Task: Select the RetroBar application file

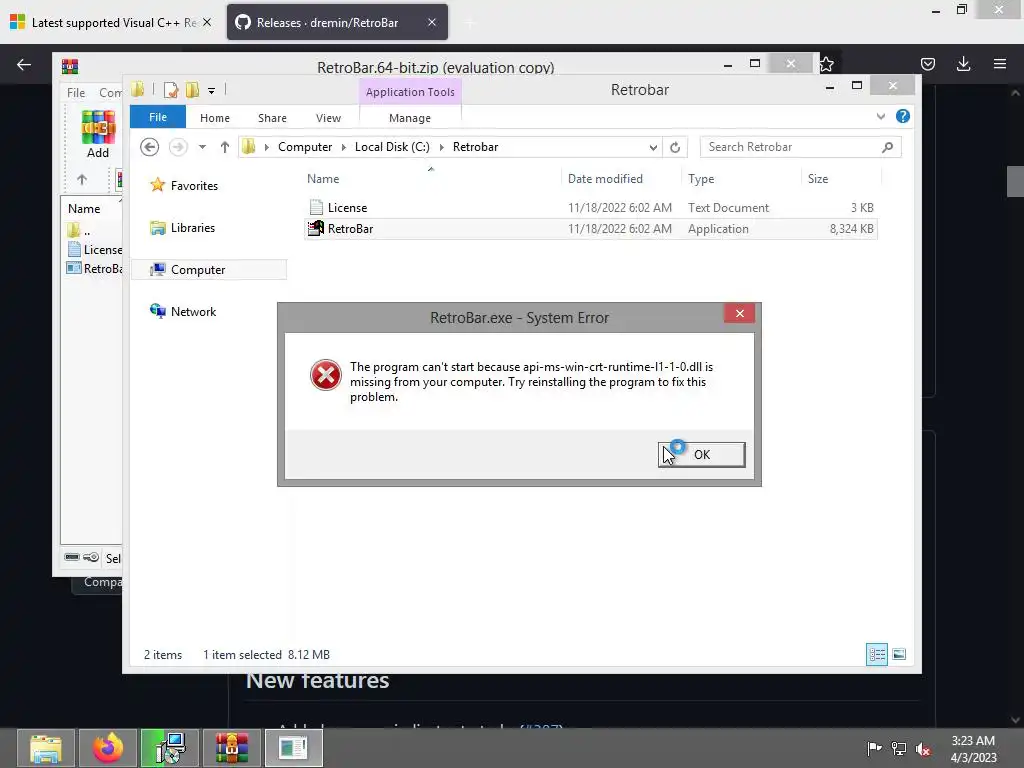Action: pos(590,229)
